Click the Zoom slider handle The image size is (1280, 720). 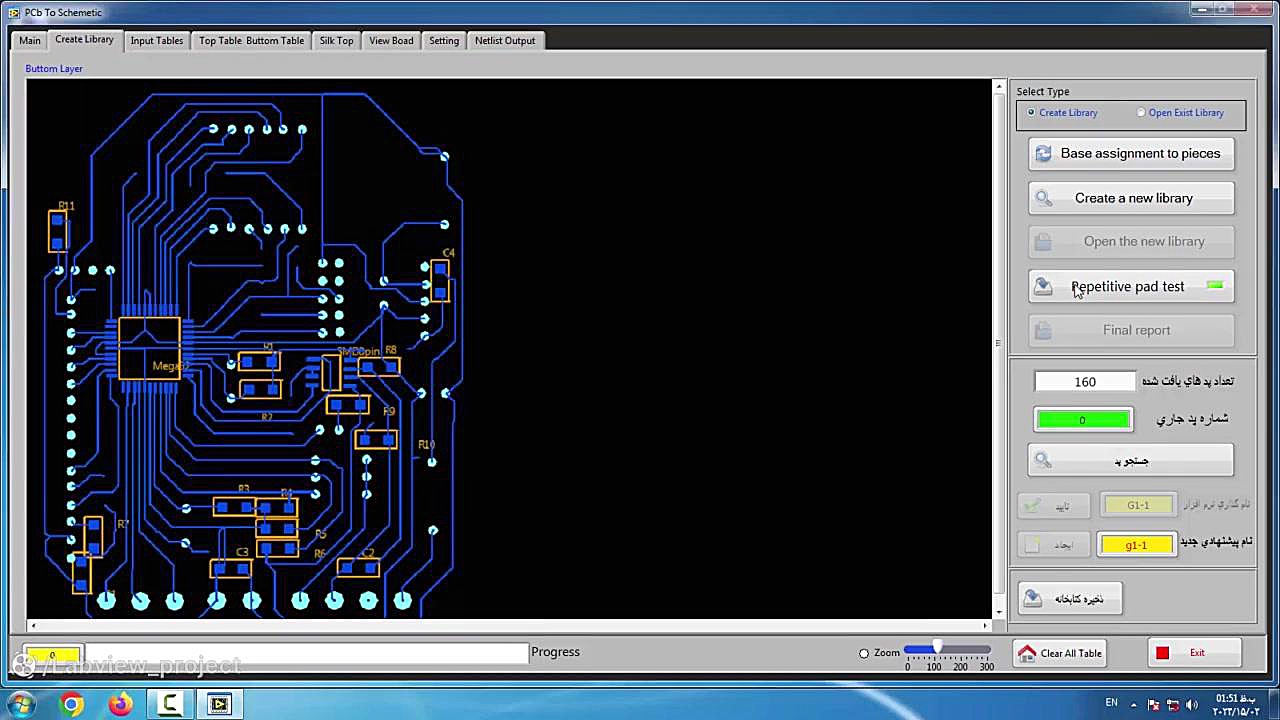[937, 649]
